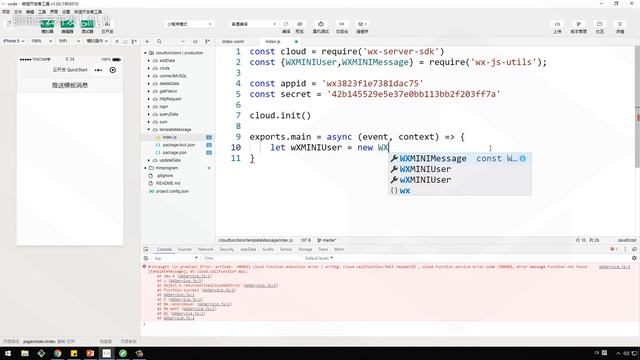Click the simulator more dots icon
The height and width of the screenshot is (360, 640).
98,70
